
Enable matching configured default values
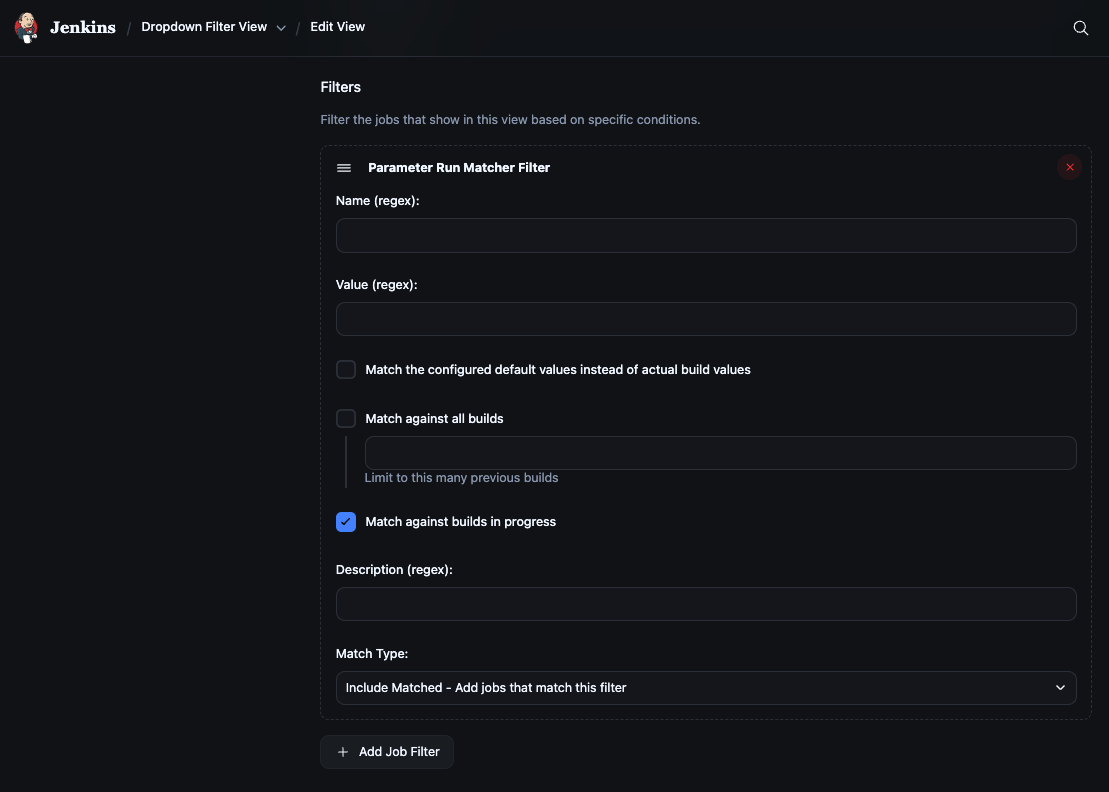click(346, 369)
